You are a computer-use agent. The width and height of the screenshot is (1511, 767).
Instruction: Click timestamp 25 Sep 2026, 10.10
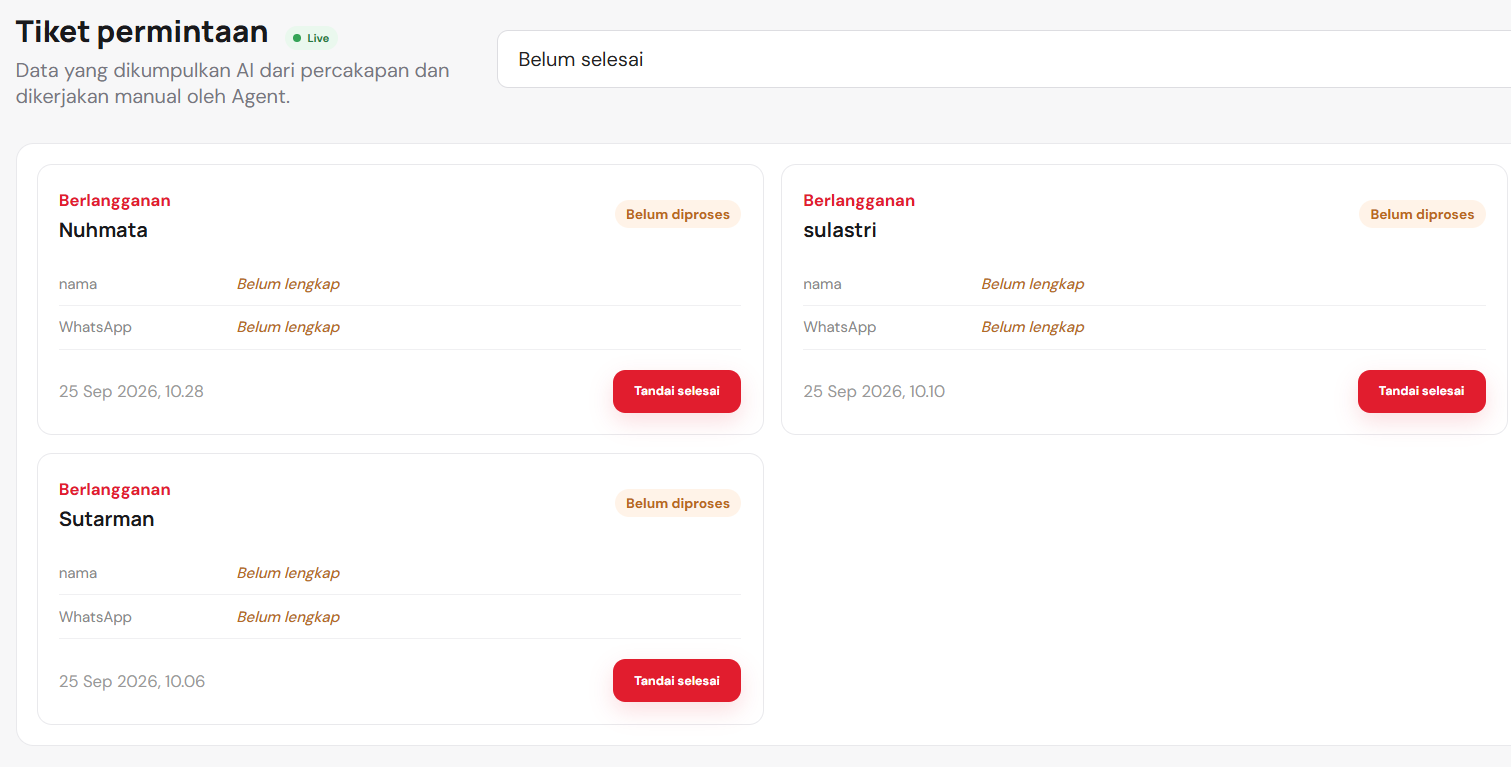click(x=874, y=391)
